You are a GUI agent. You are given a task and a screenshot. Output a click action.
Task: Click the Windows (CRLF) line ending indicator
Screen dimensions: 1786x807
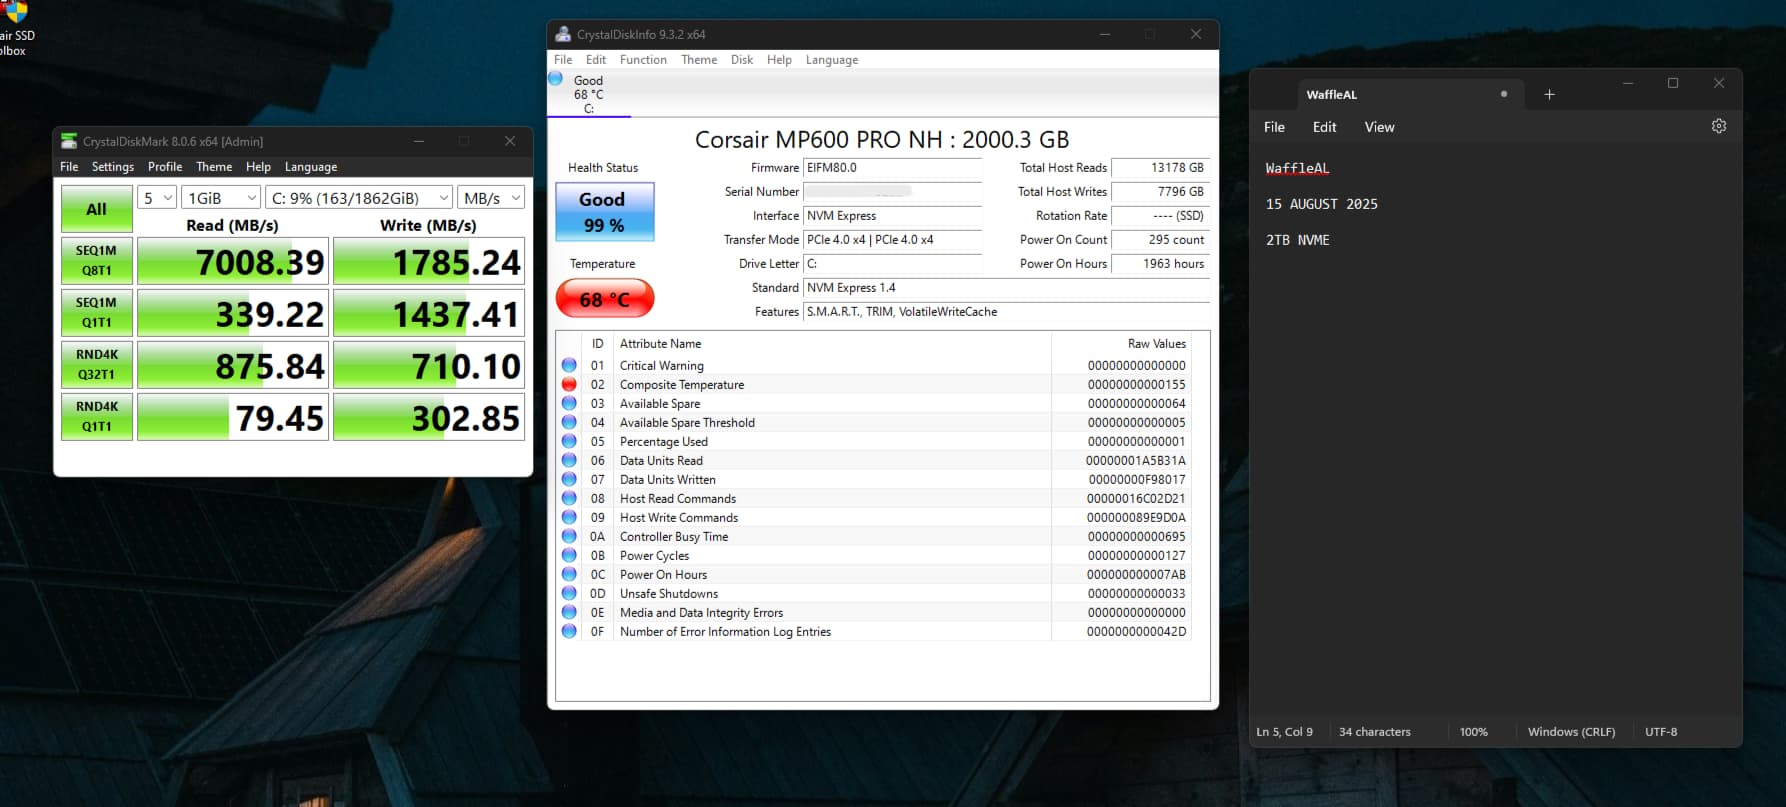(x=1571, y=732)
